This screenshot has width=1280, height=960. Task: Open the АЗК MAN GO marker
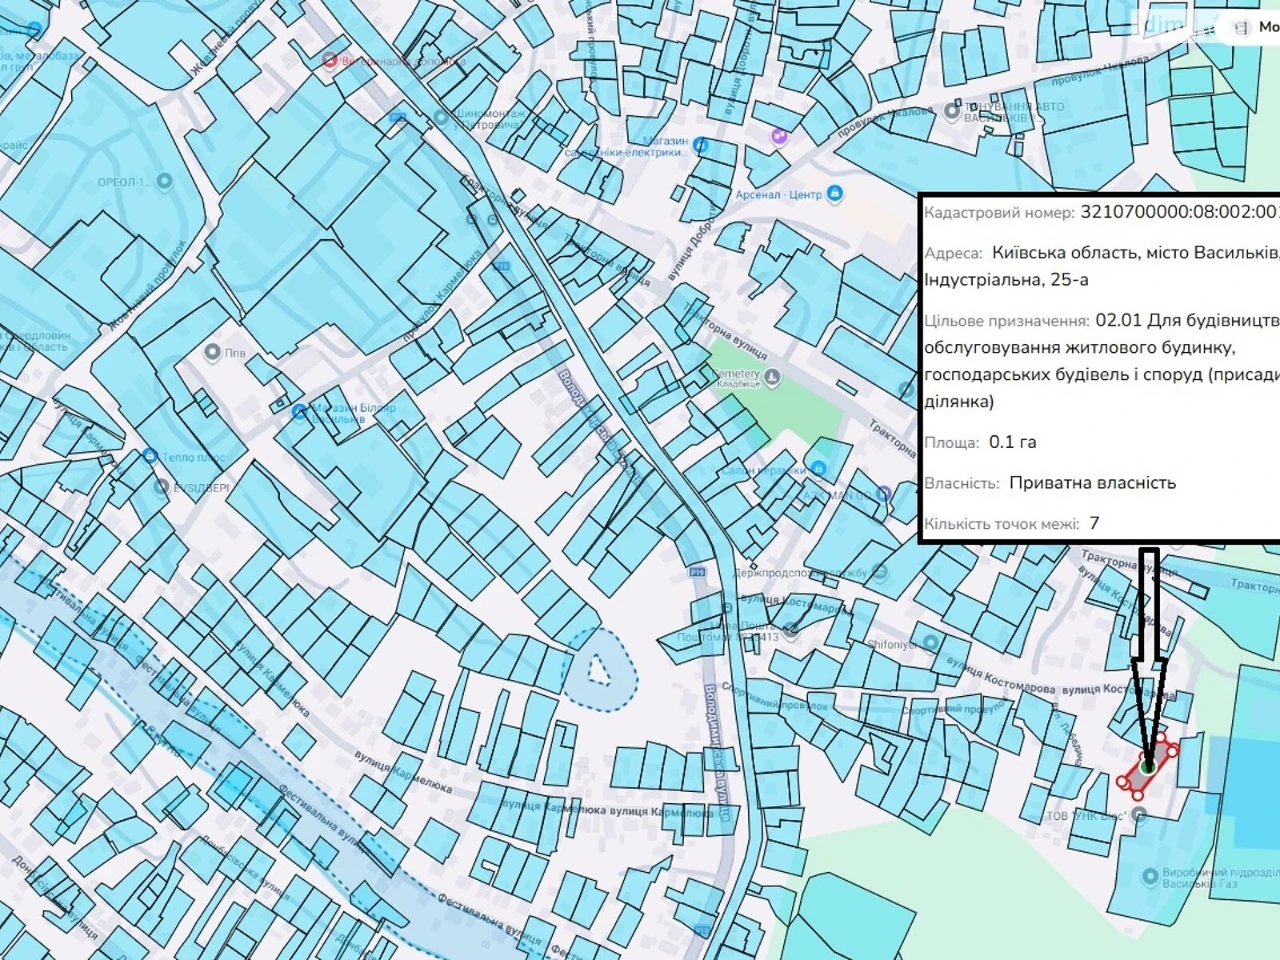point(884,493)
